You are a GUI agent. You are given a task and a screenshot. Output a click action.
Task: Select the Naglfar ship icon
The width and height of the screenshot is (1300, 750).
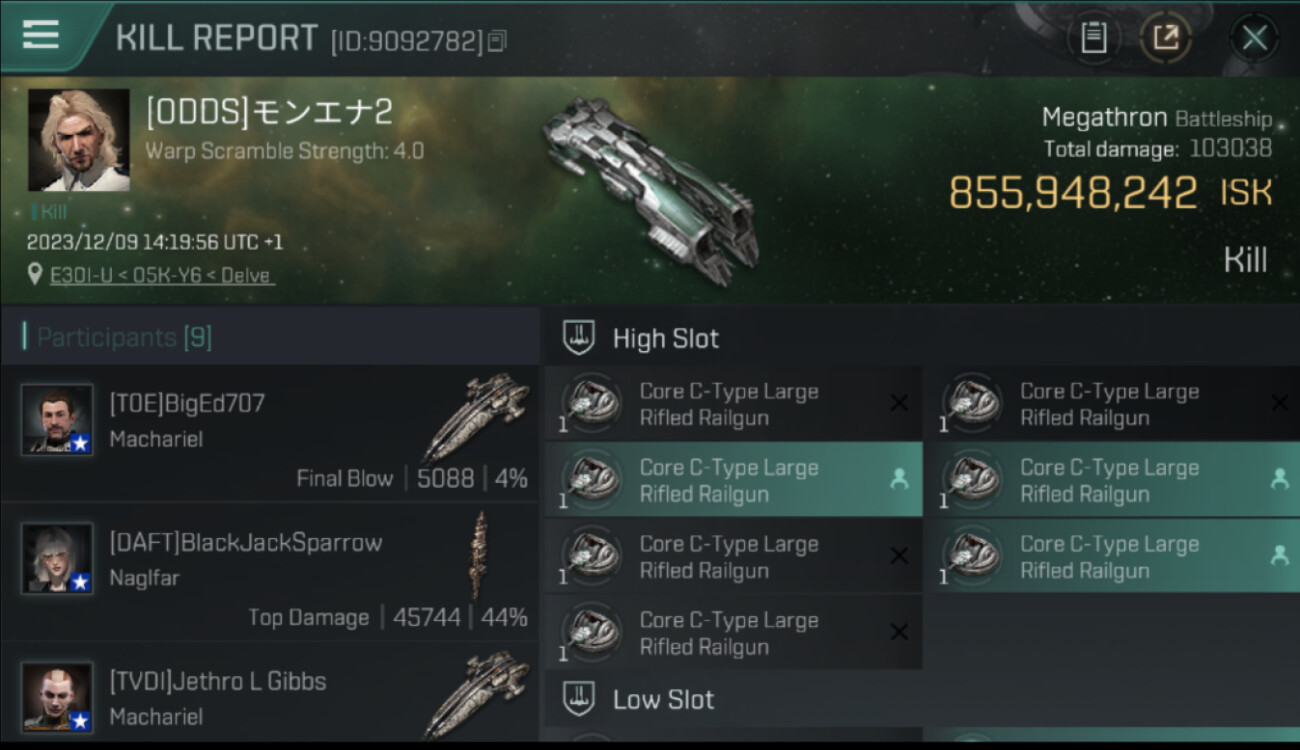point(479,555)
